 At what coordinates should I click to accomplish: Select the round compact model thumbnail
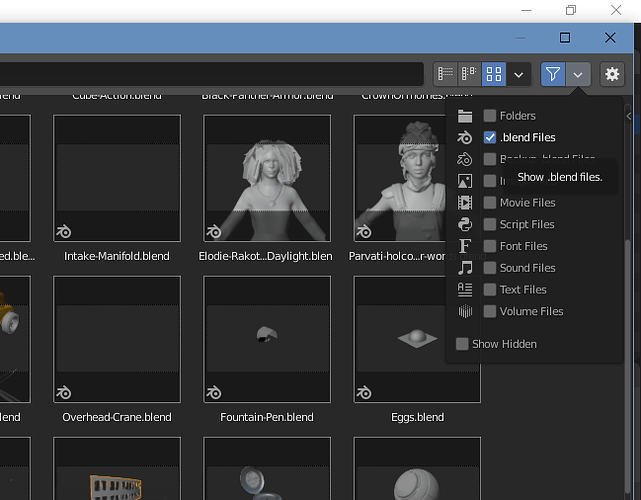click(267, 469)
